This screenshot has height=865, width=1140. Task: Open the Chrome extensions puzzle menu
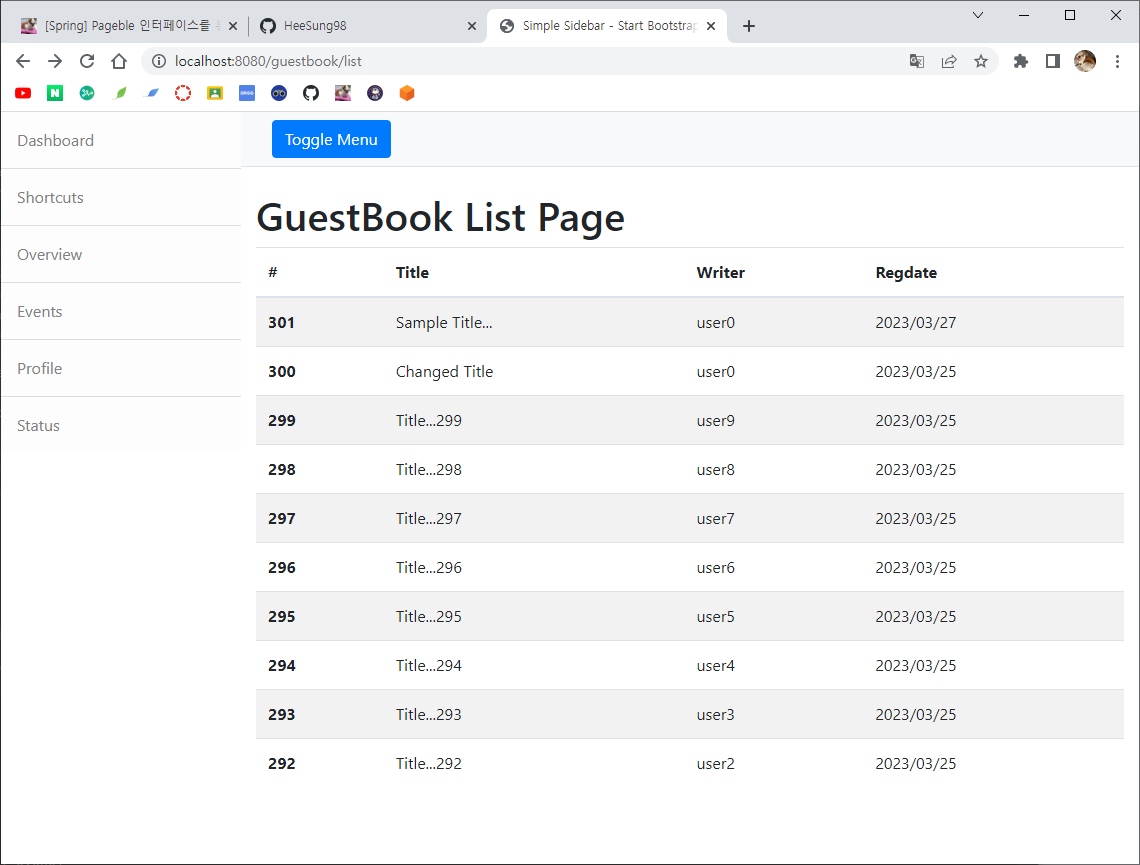click(1021, 61)
